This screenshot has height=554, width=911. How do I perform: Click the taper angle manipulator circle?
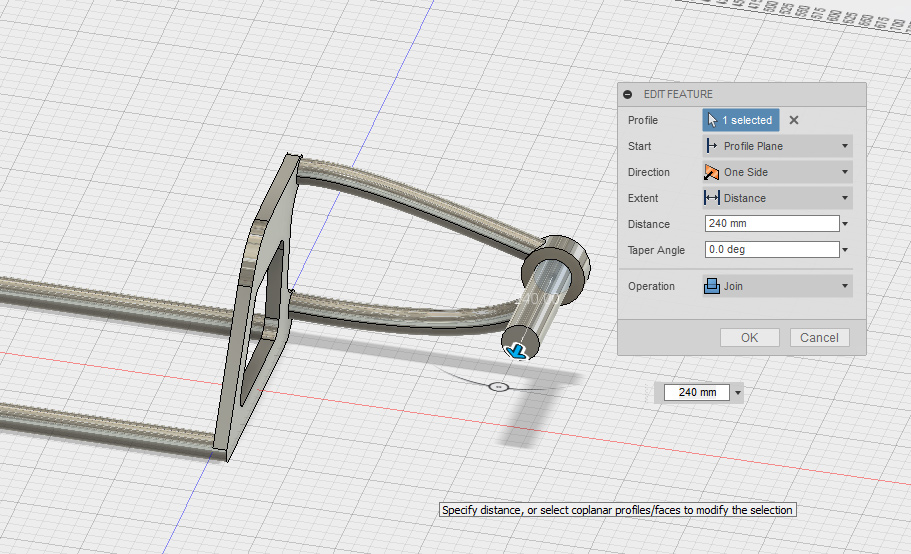click(x=500, y=386)
